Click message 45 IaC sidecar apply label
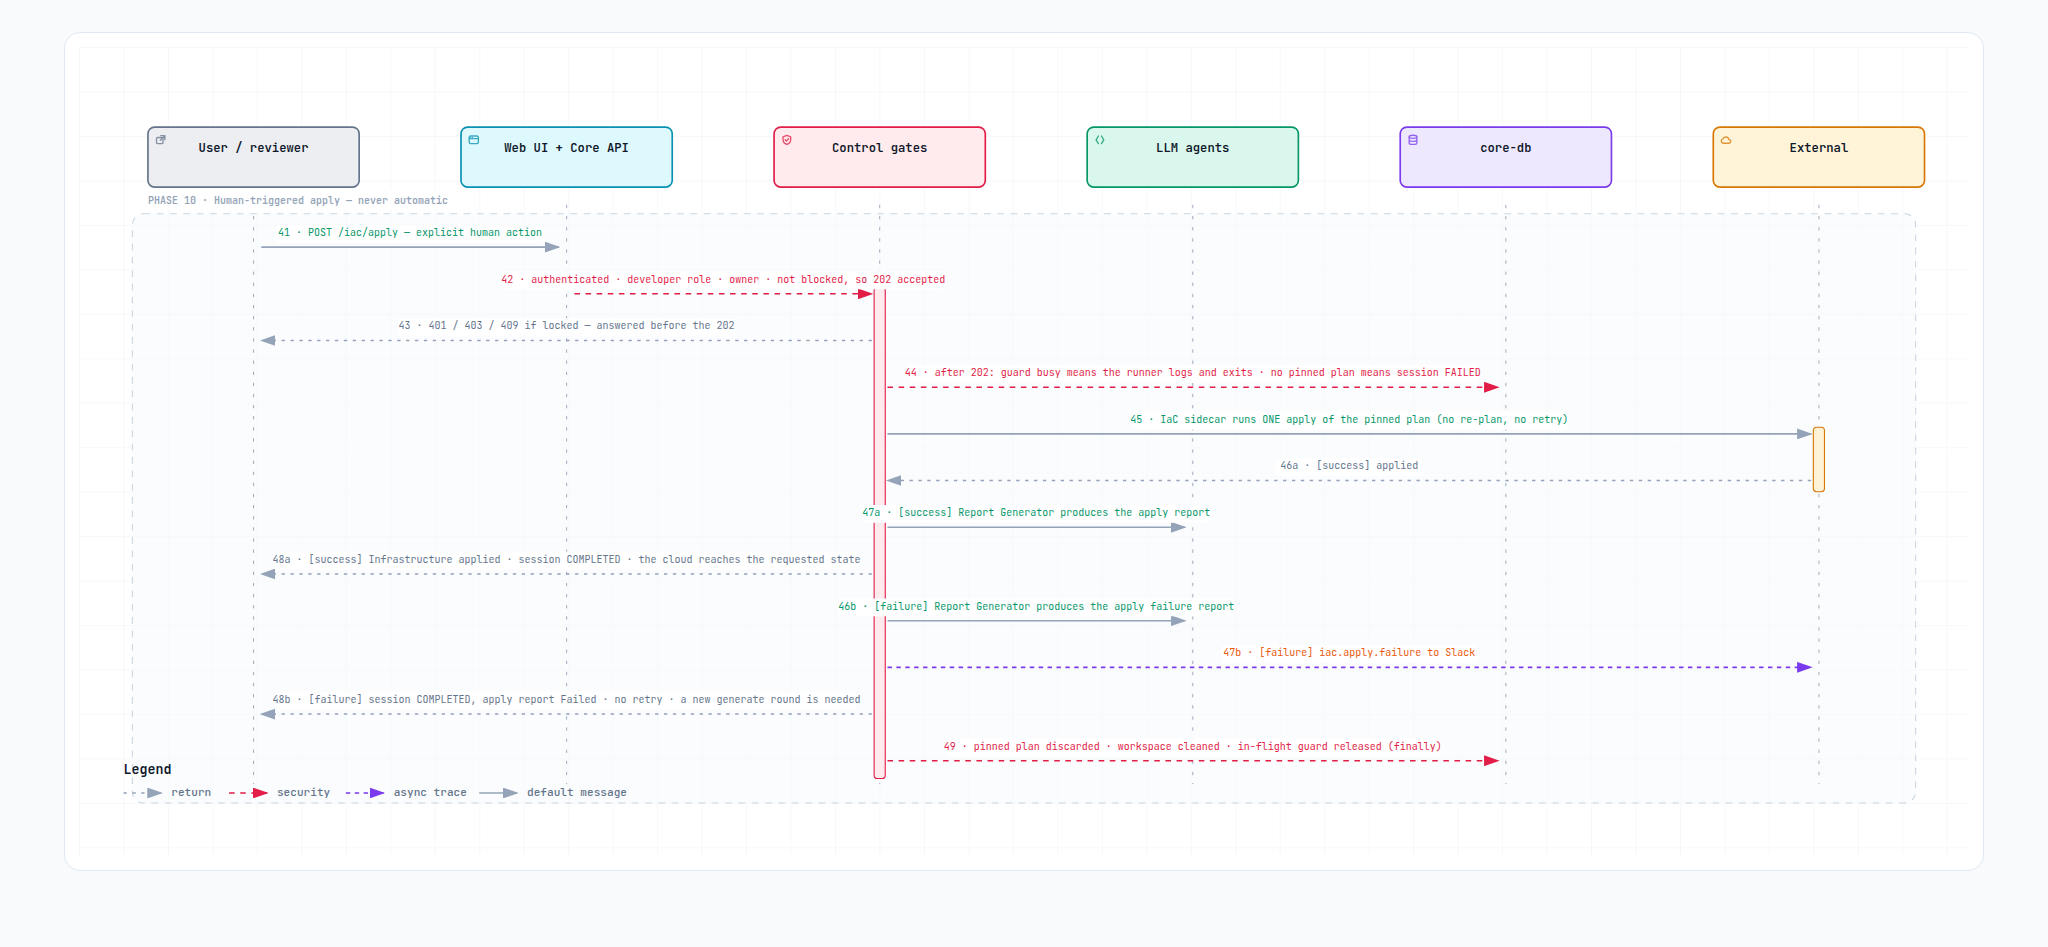 tap(1349, 419)
